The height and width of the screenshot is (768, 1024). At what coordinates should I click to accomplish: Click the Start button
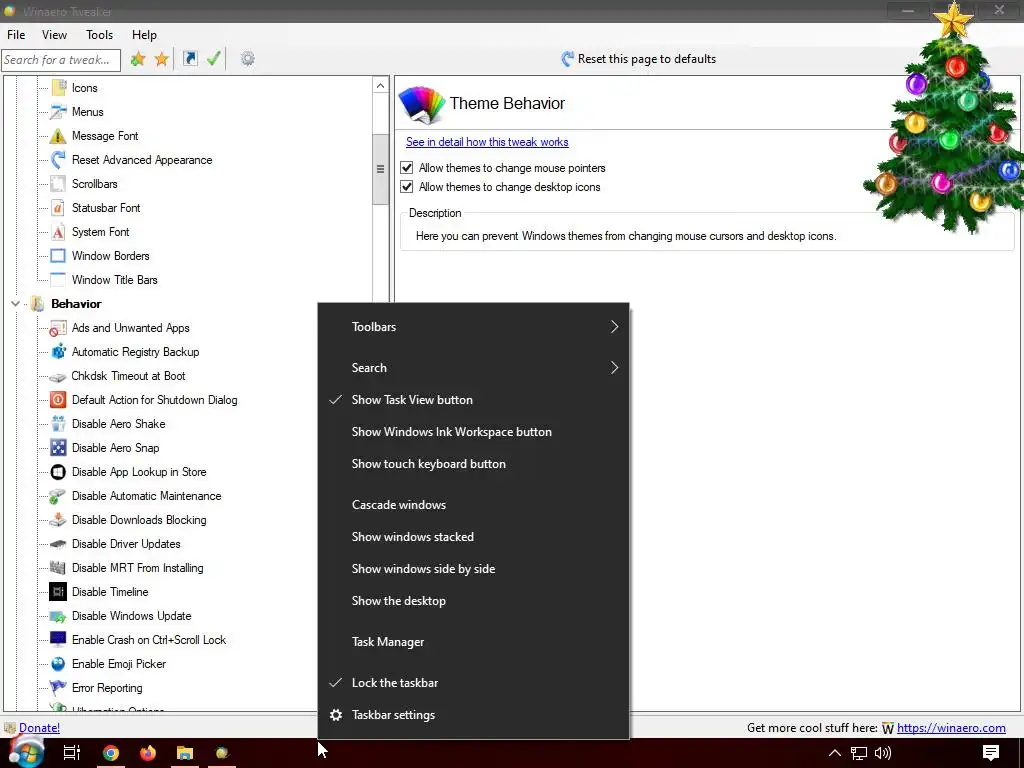pyautogui.click(x=25, y=752)
